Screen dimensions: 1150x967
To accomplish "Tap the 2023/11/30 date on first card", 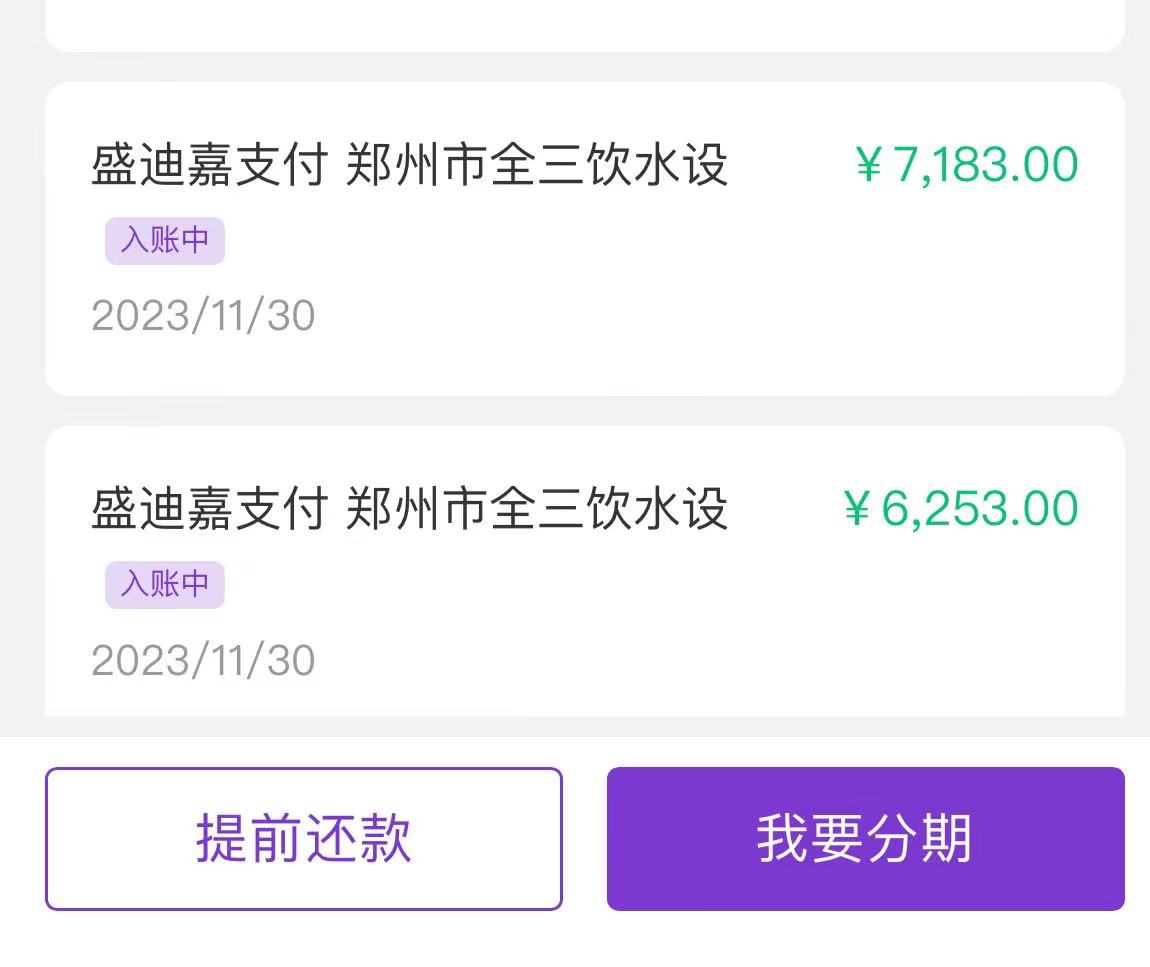I will [x=203, y=315].
